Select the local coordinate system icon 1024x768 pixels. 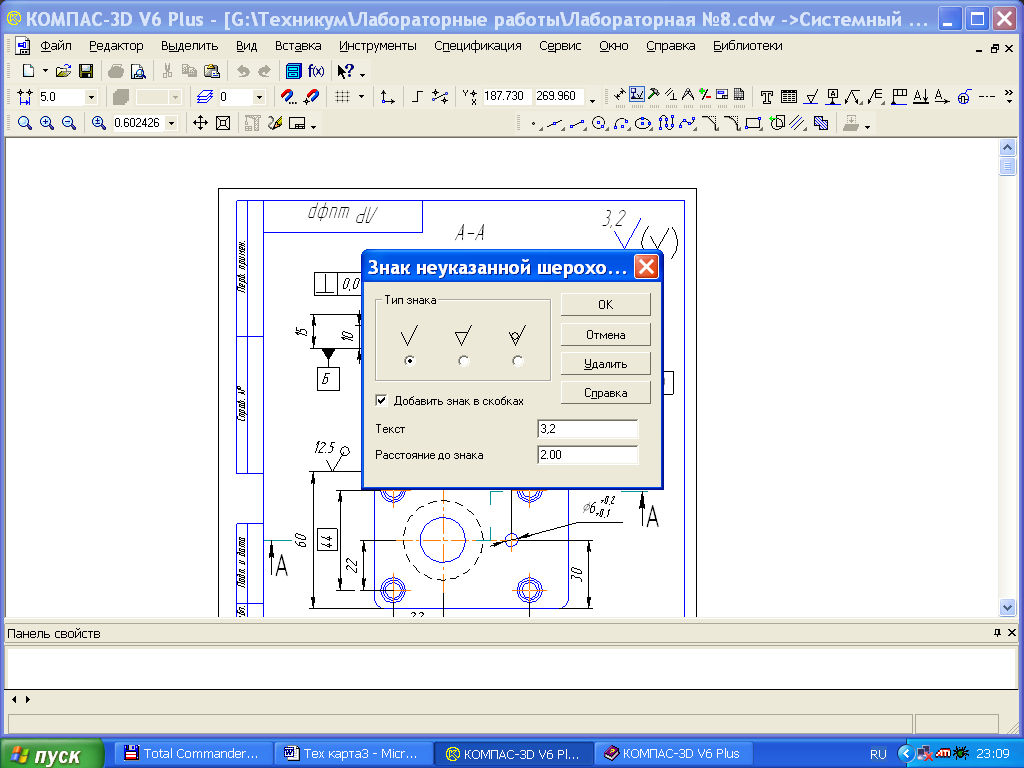[x=388, y=97]
